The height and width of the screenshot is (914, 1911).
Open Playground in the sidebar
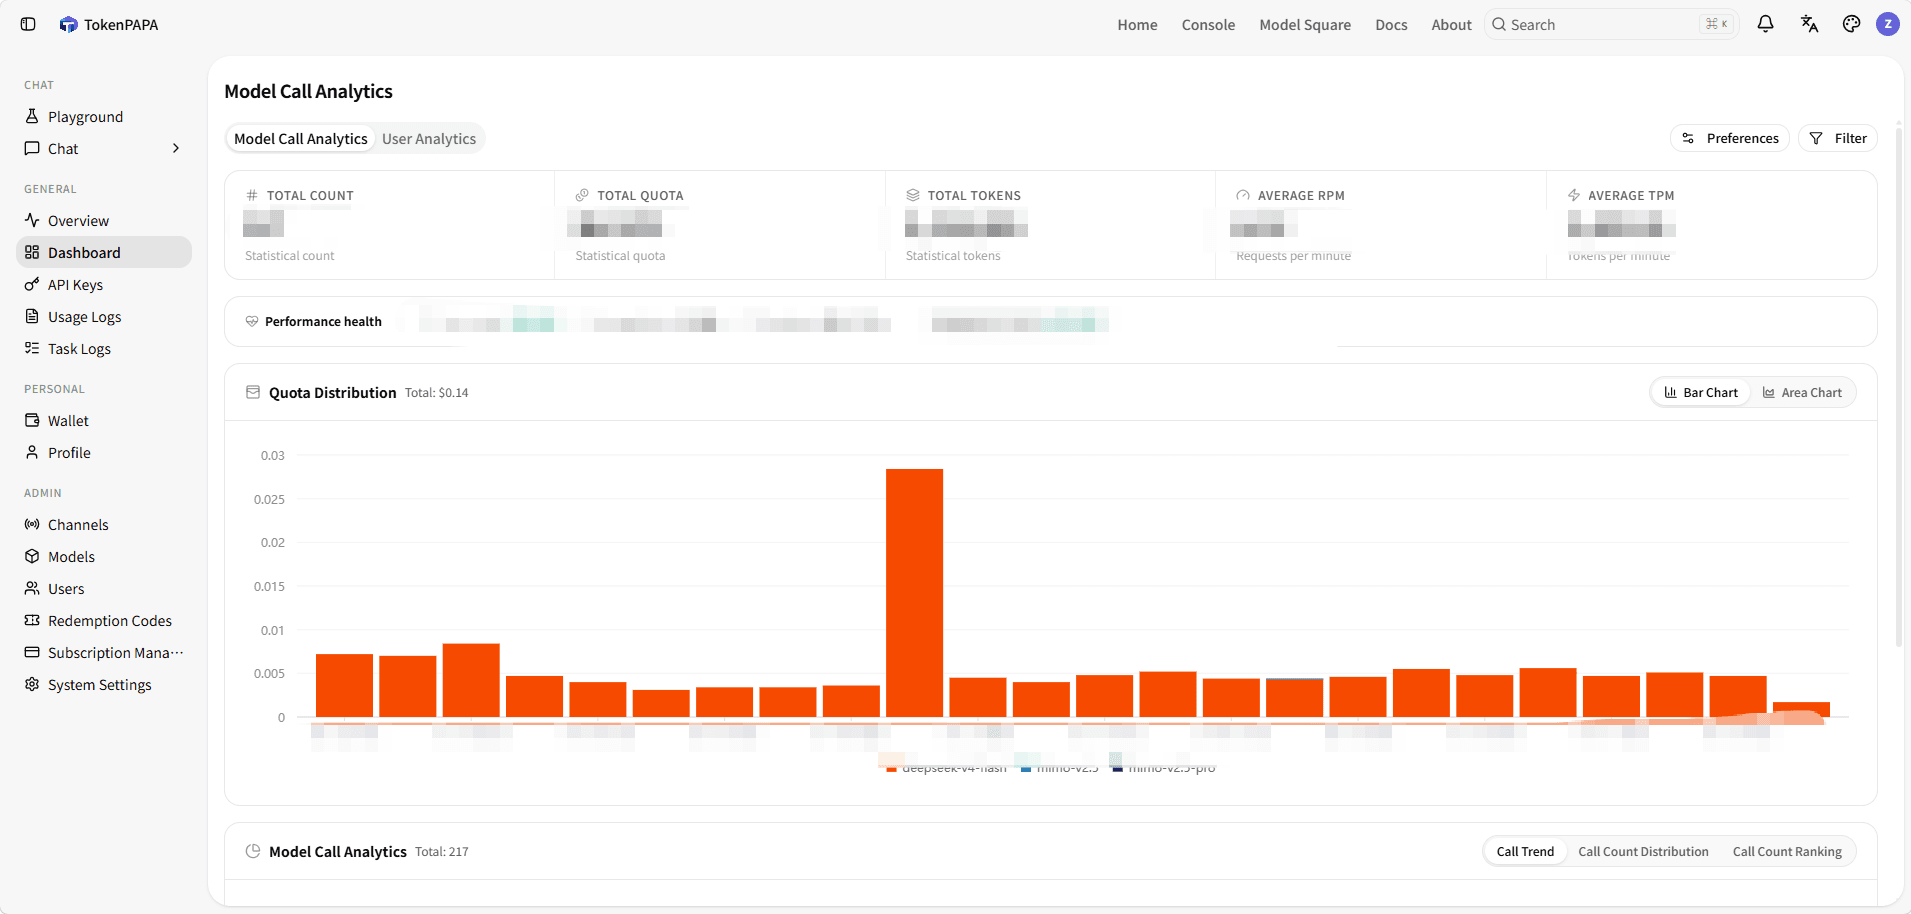tap(104, 116)
